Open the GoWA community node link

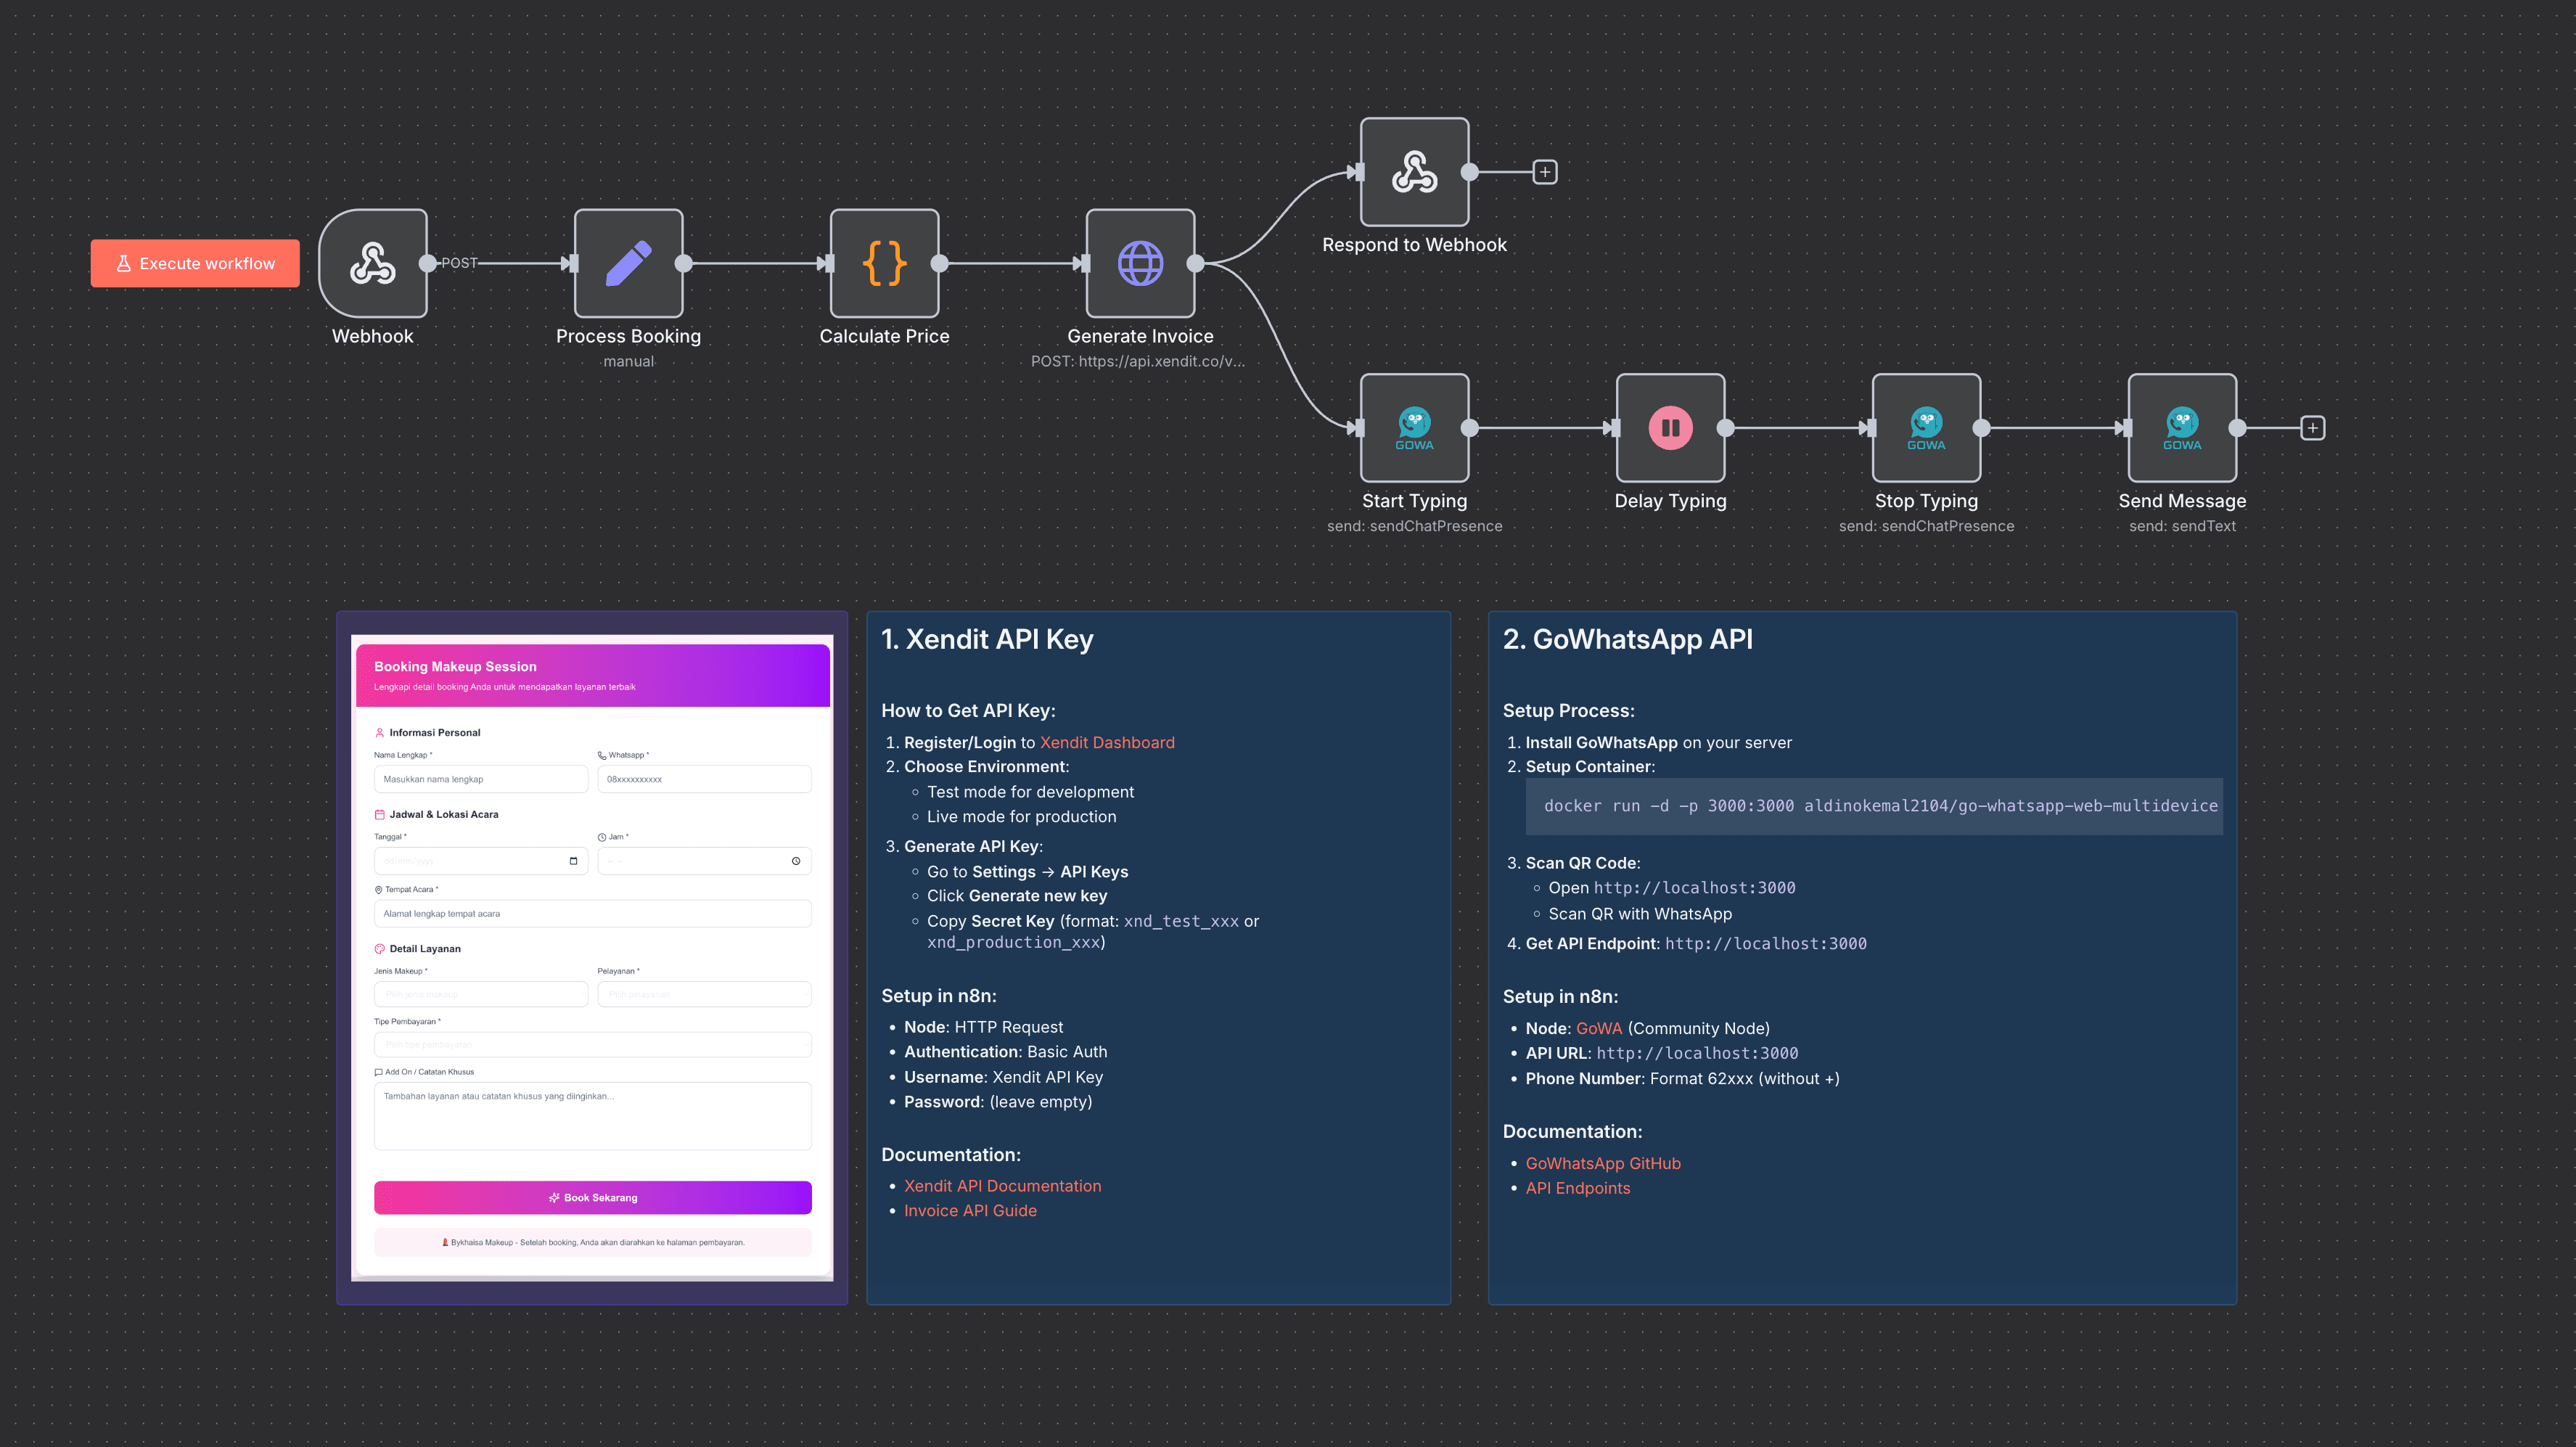click(x=1599, y=1028)
